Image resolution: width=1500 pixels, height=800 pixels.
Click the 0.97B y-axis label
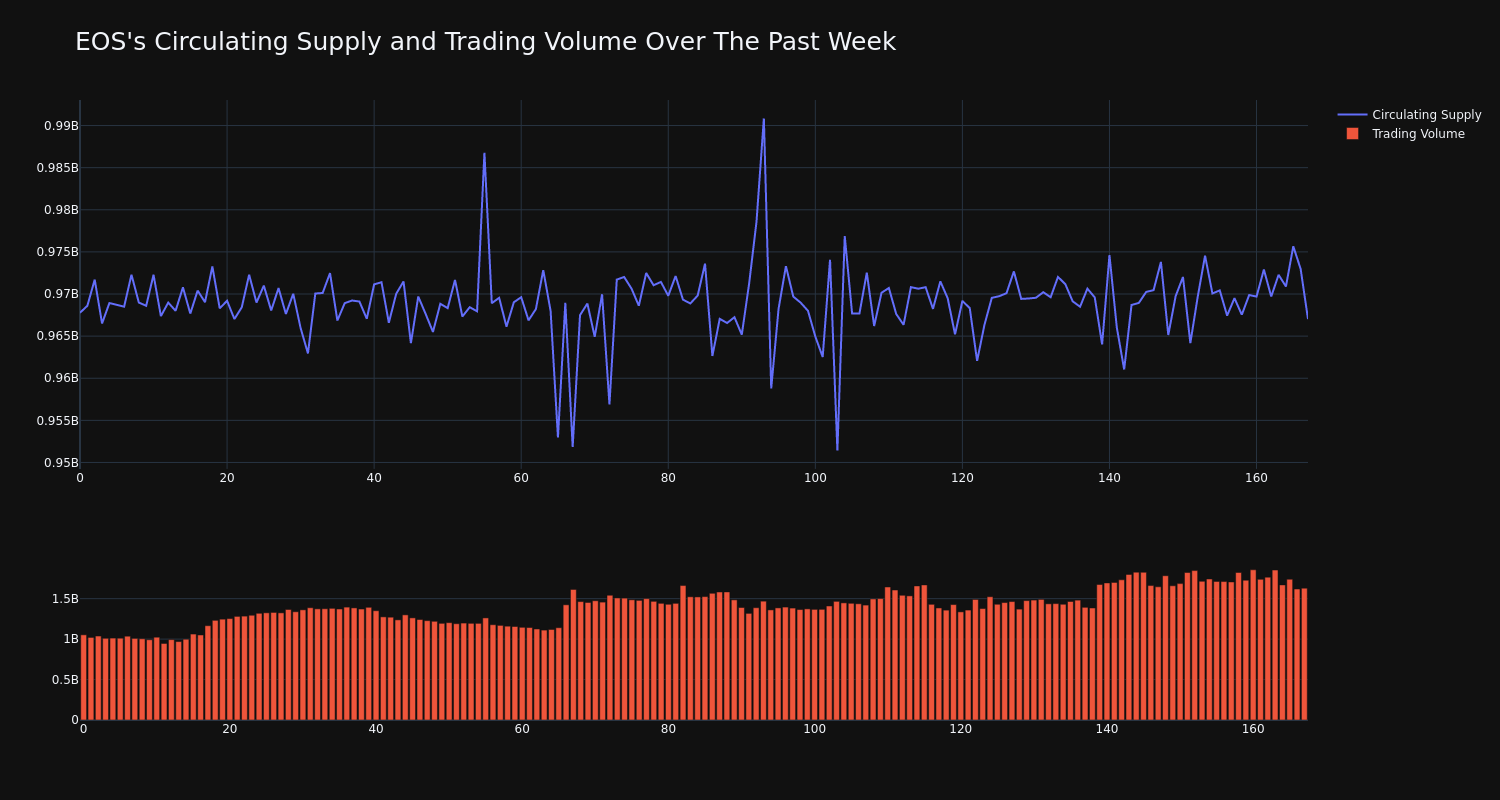(60, 294)
